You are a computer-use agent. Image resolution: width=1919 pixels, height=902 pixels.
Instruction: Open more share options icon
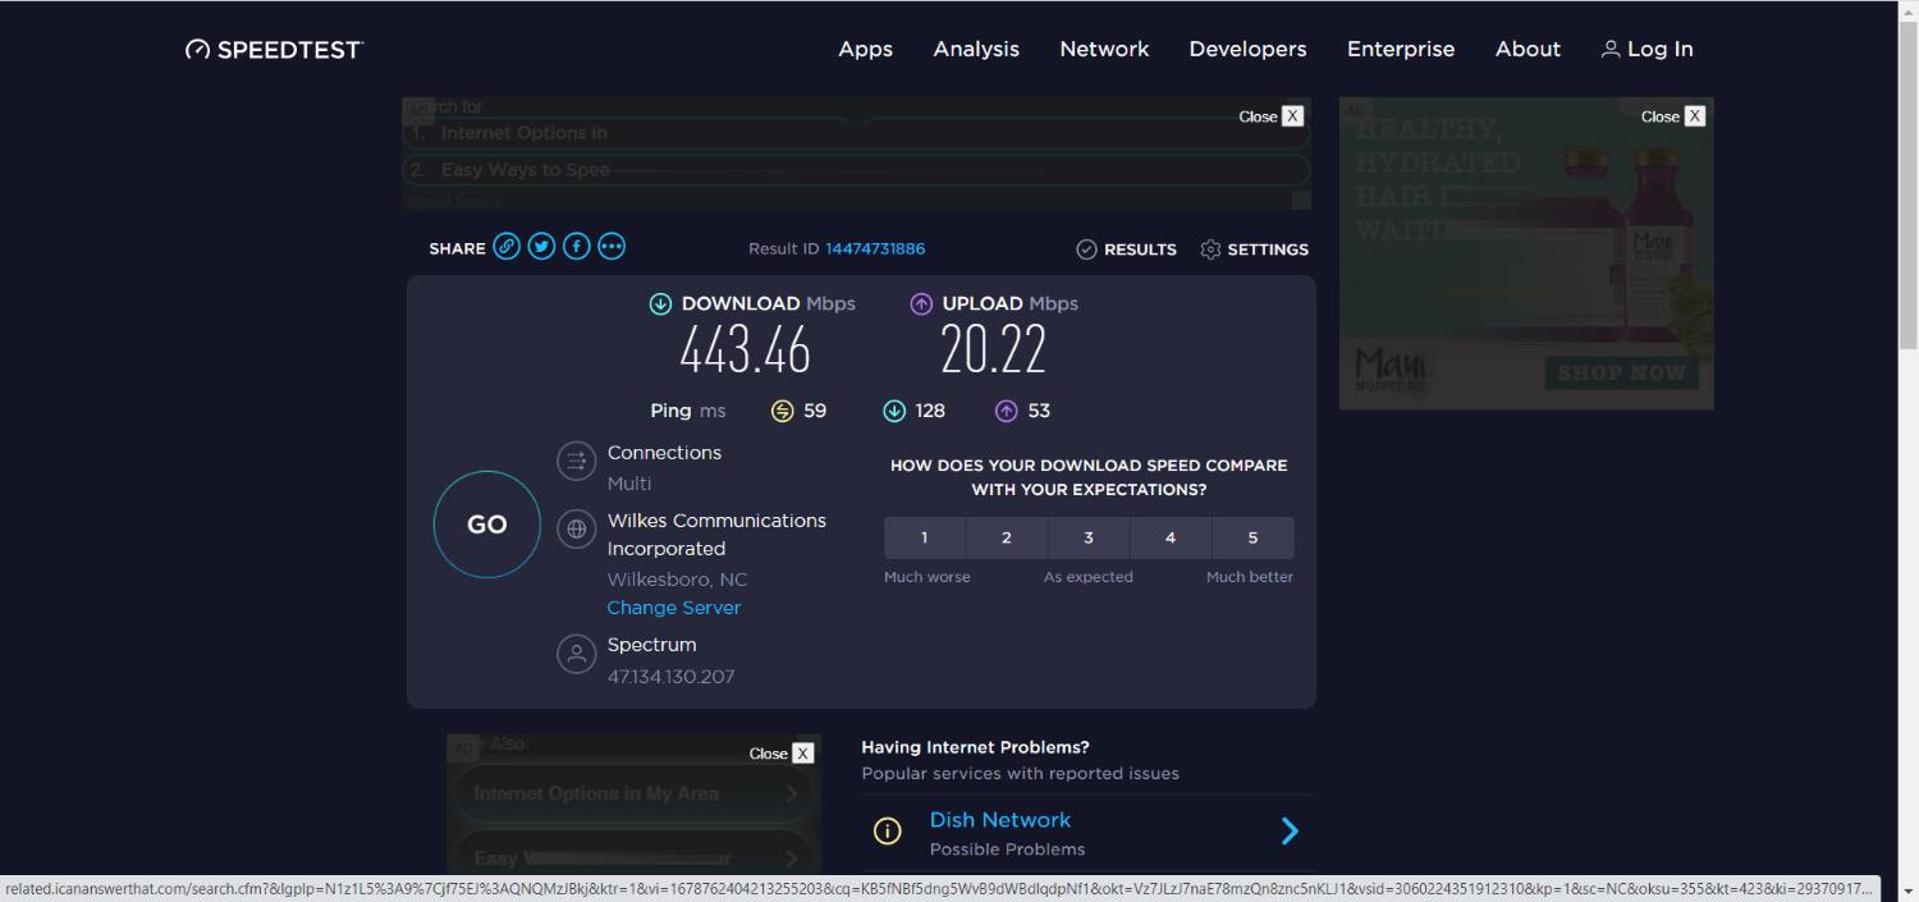(612, 247)
